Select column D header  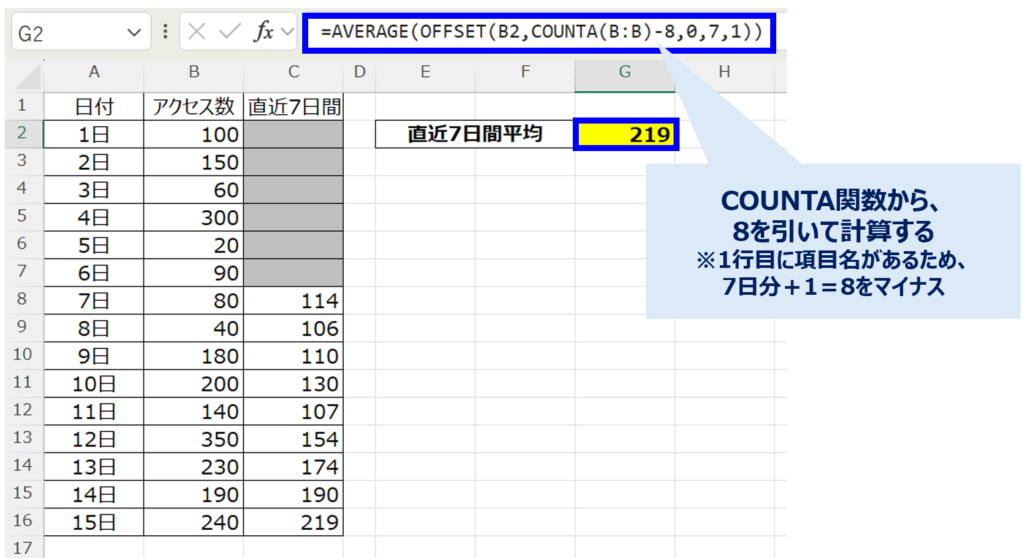[360, 72]
